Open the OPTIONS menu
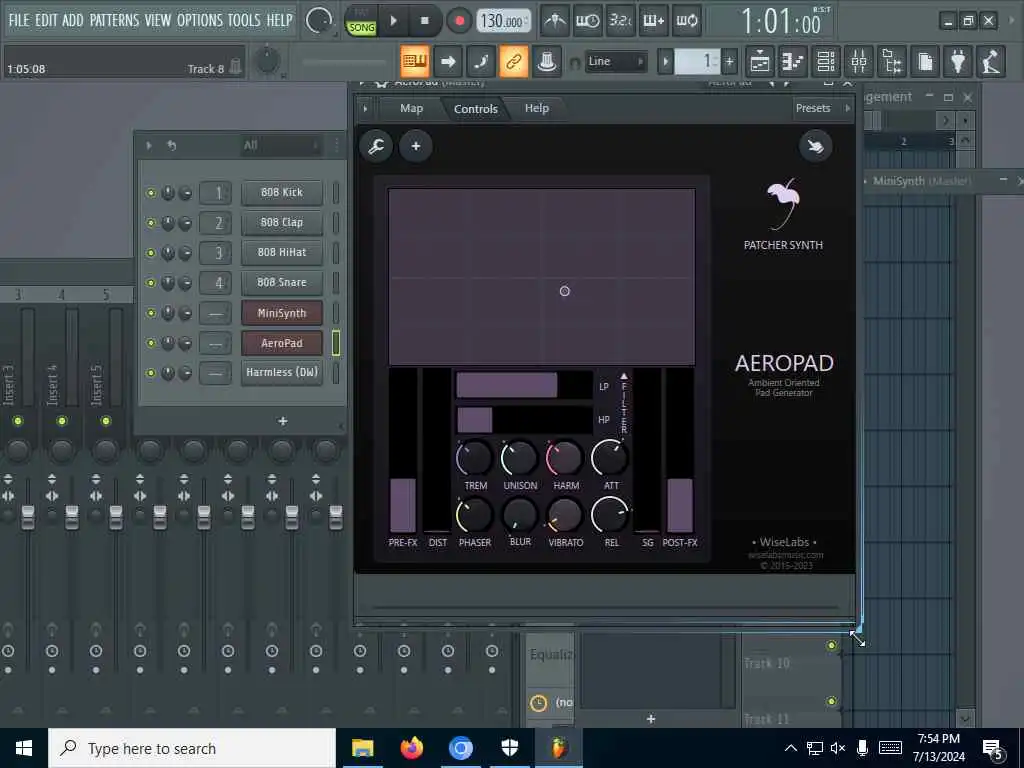The image size is (1024, 768). [x=200, y=20]
